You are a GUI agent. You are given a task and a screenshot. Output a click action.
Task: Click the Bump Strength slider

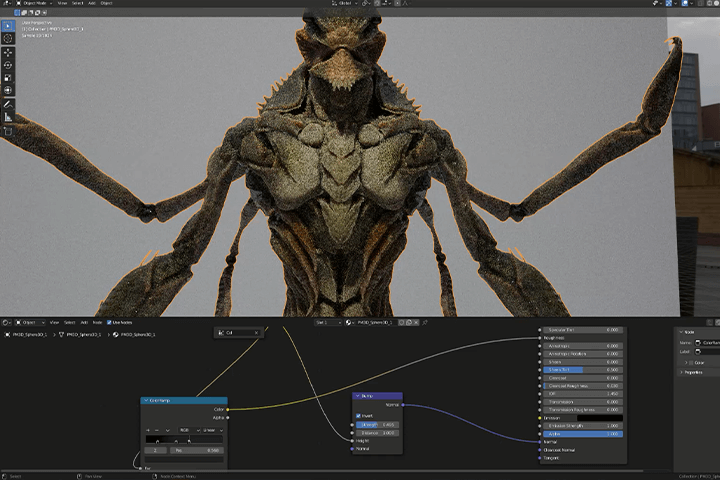tap(377, 425)
